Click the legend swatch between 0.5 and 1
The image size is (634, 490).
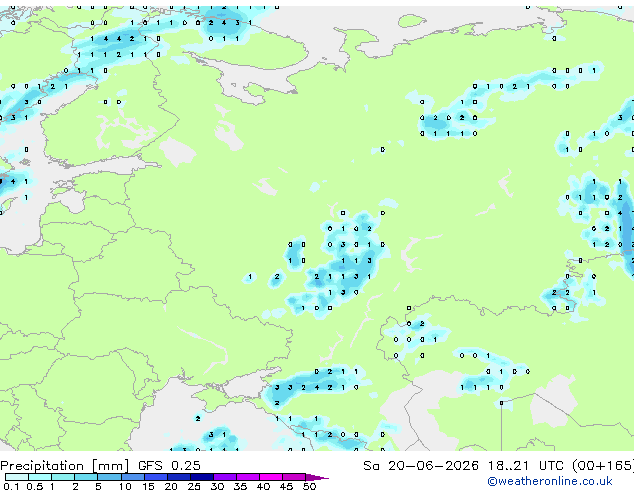40,477
